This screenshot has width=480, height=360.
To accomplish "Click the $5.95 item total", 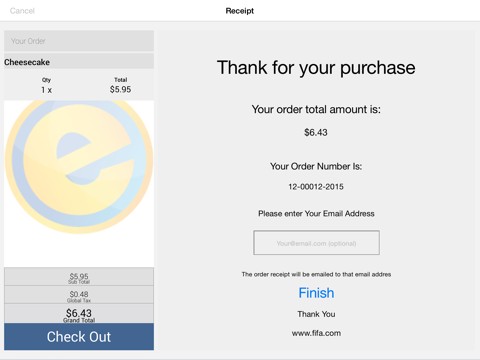I will tap(120, 89).
